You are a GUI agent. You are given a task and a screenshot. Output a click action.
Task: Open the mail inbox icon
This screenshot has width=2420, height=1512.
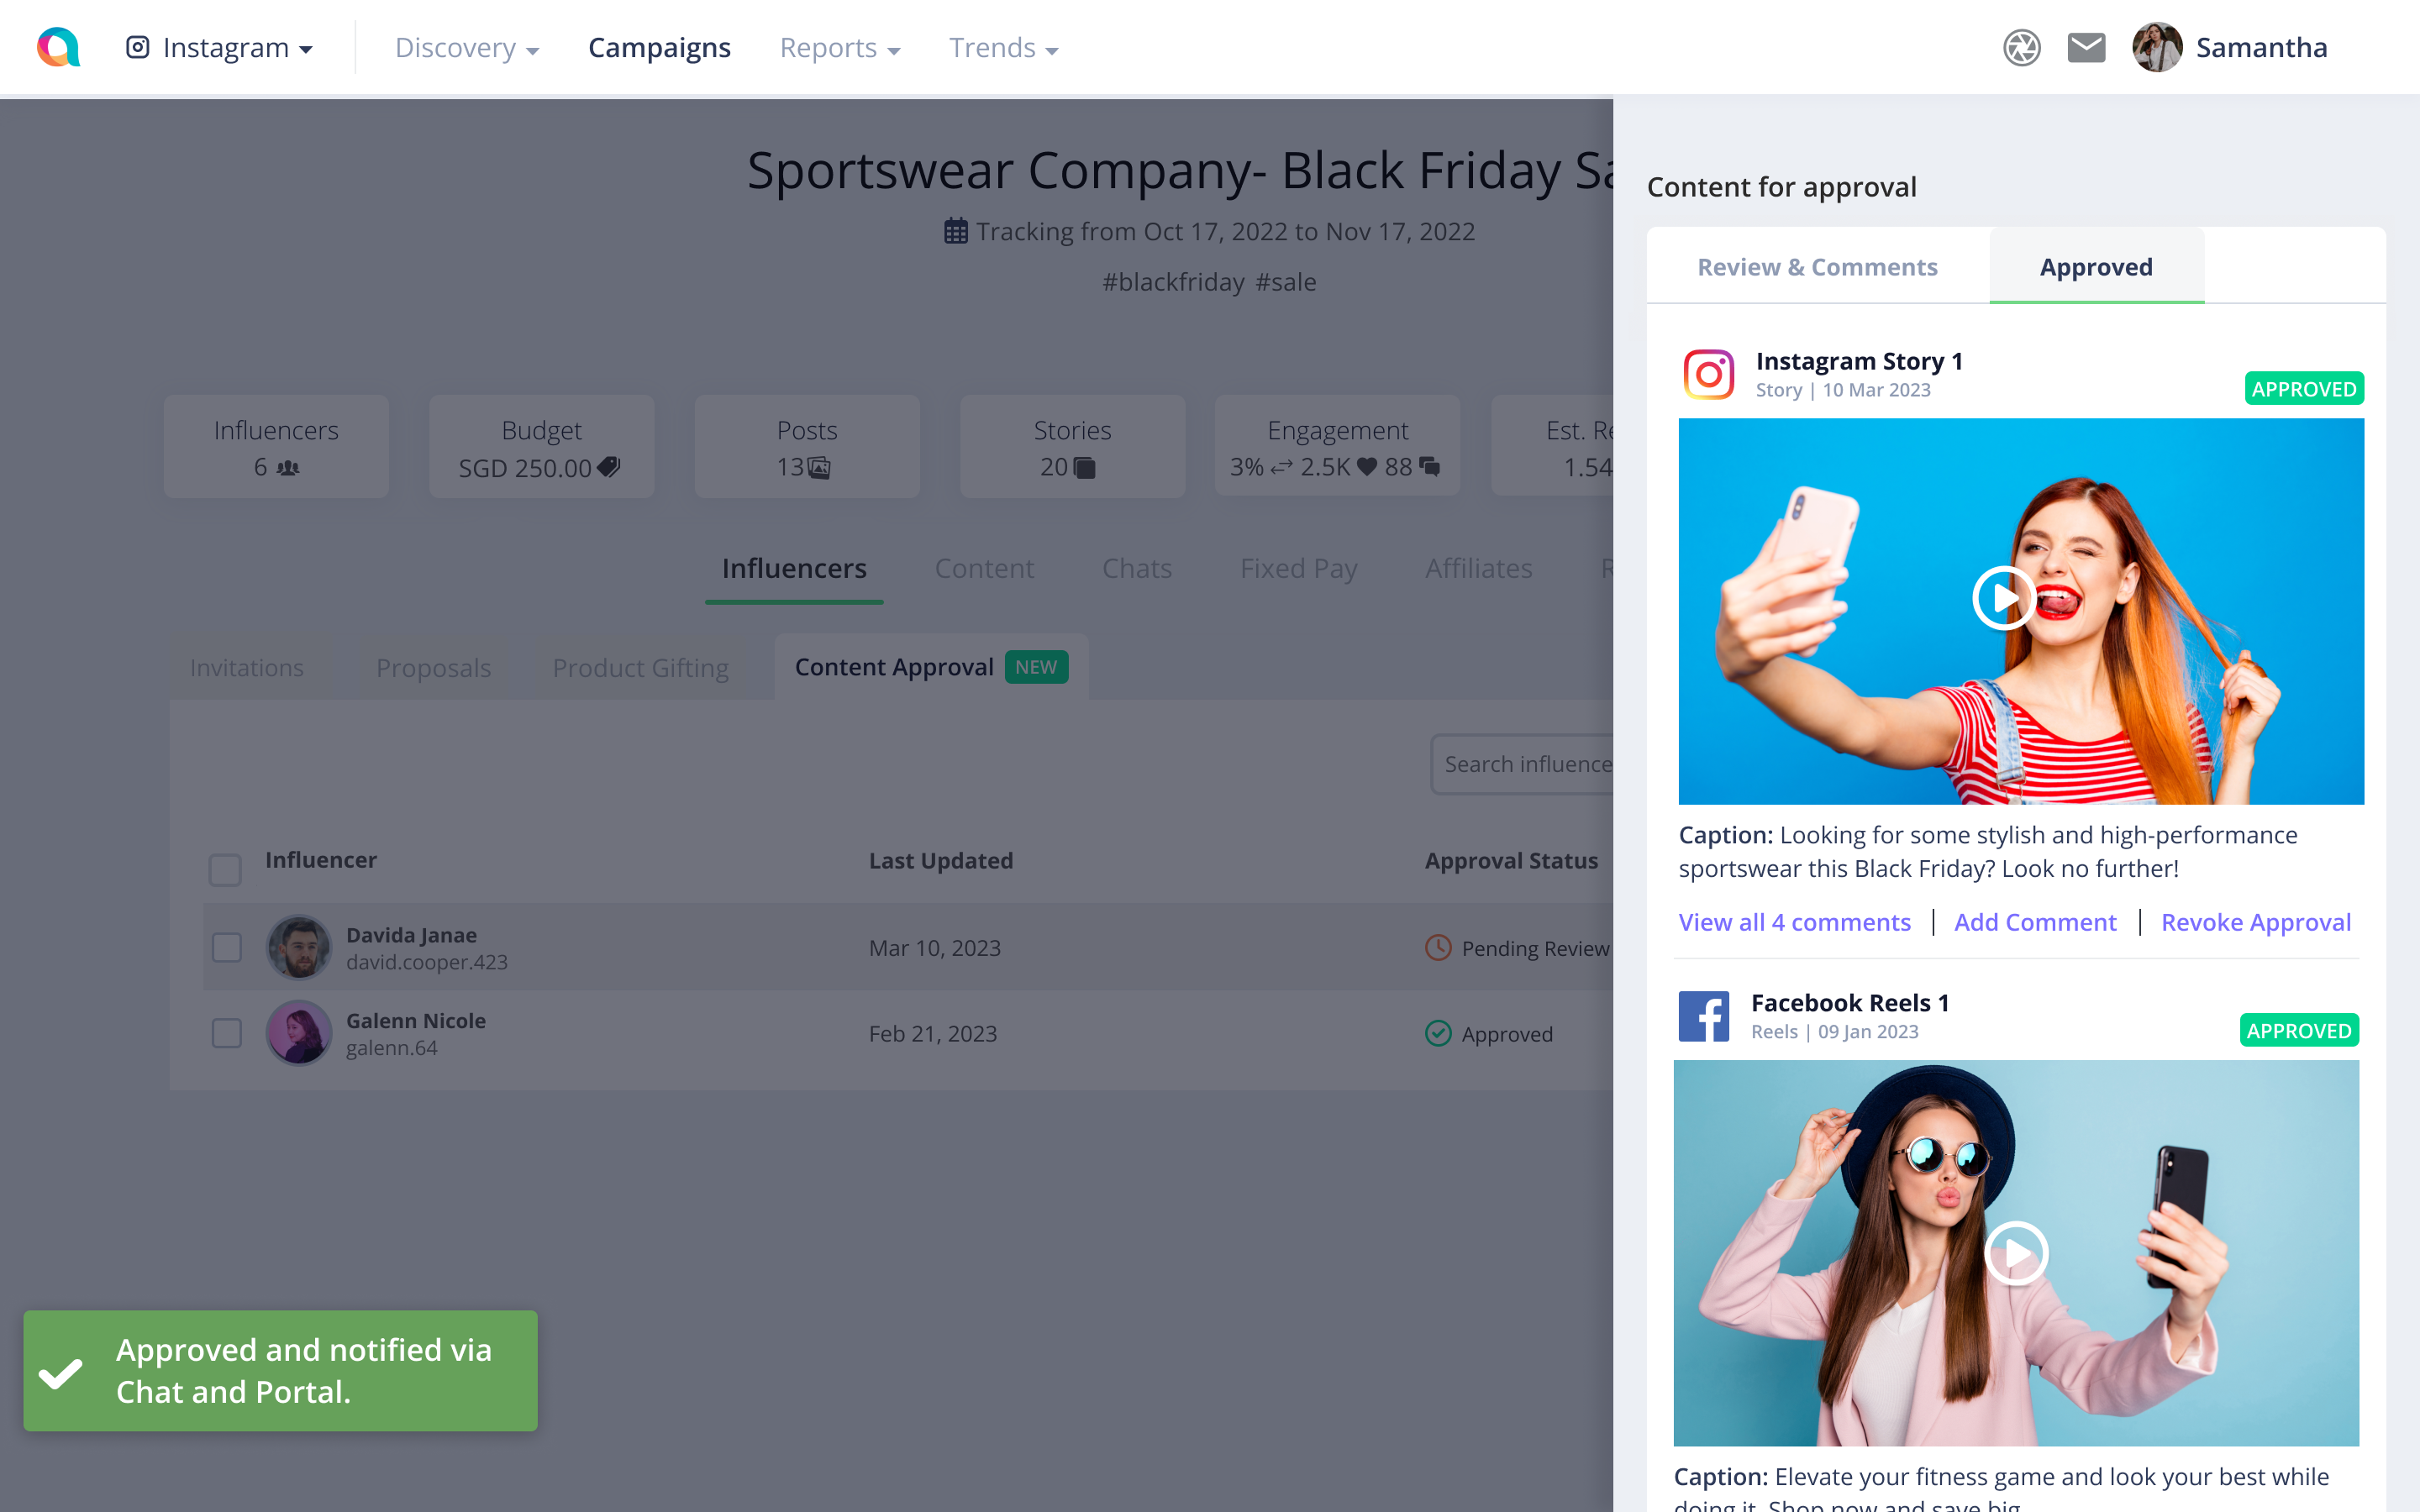pyautogui.click(x=2086, y=47)
